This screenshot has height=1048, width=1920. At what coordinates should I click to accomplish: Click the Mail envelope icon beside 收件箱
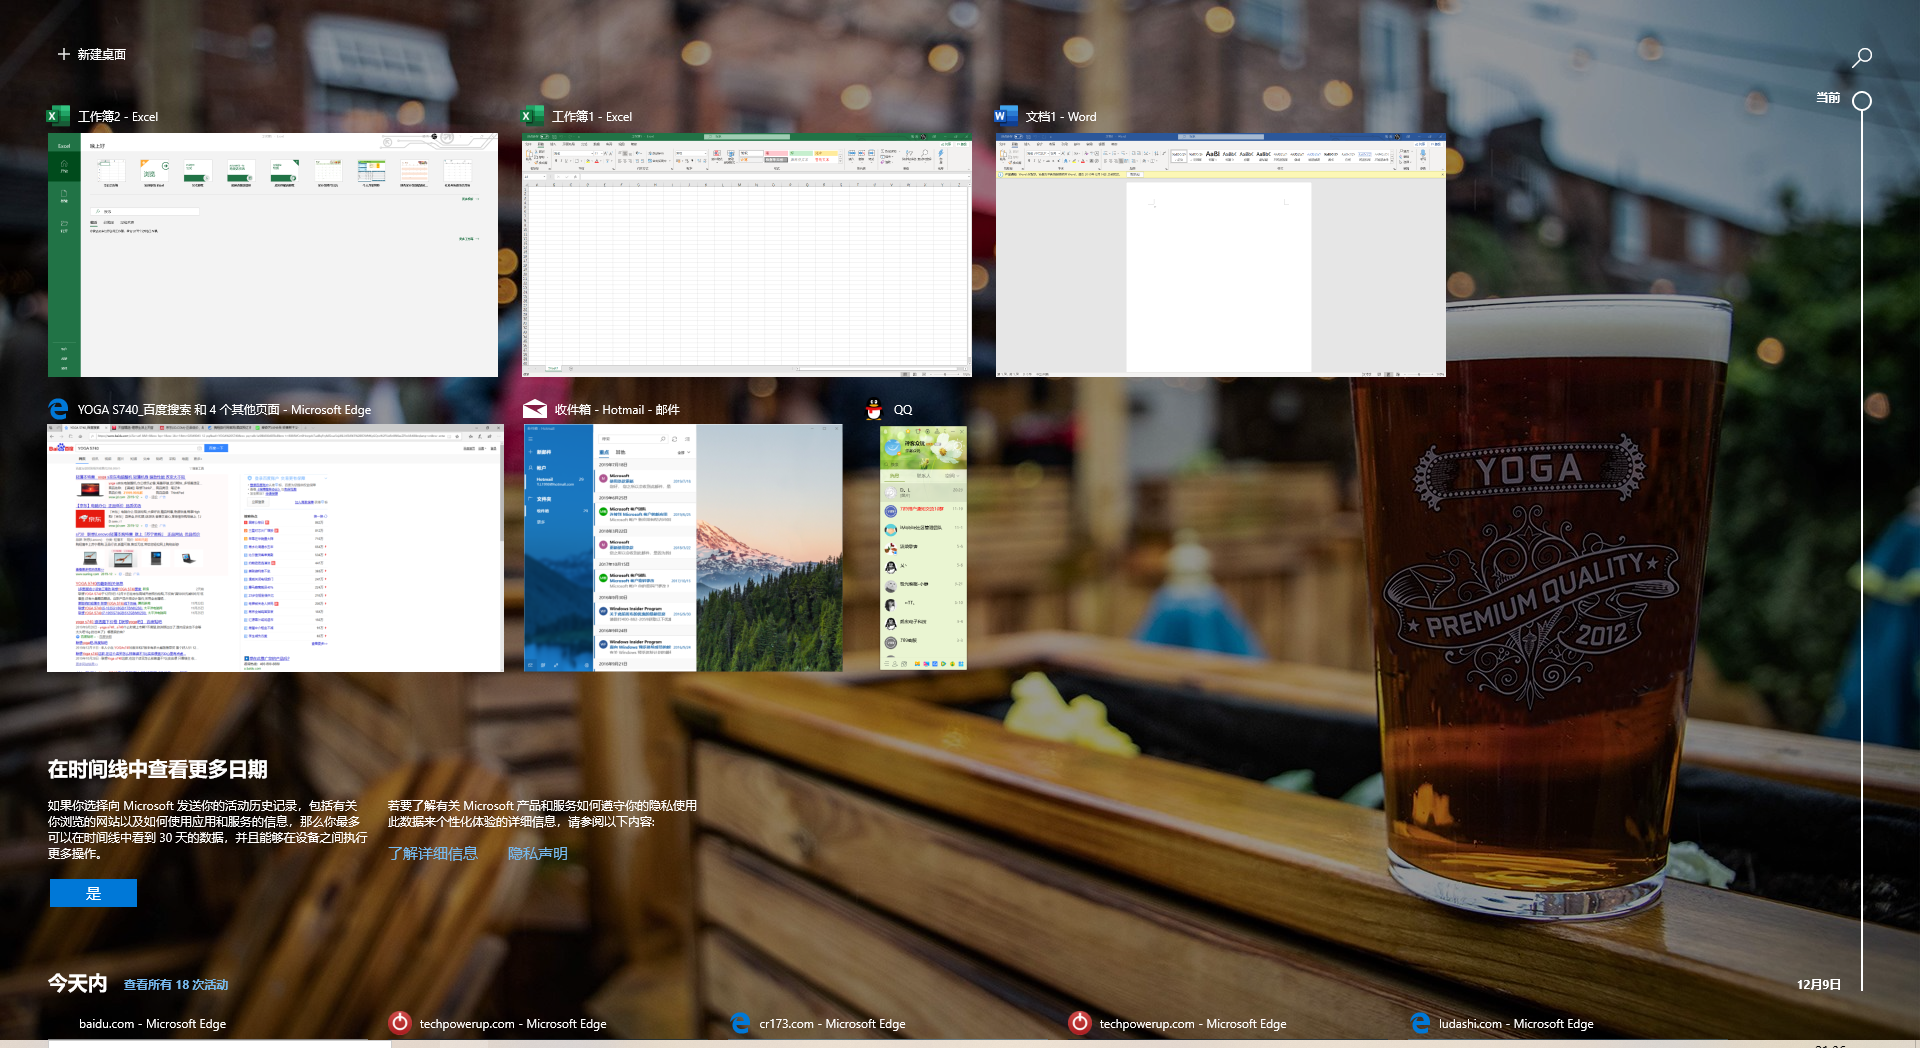tap(535, 409)
